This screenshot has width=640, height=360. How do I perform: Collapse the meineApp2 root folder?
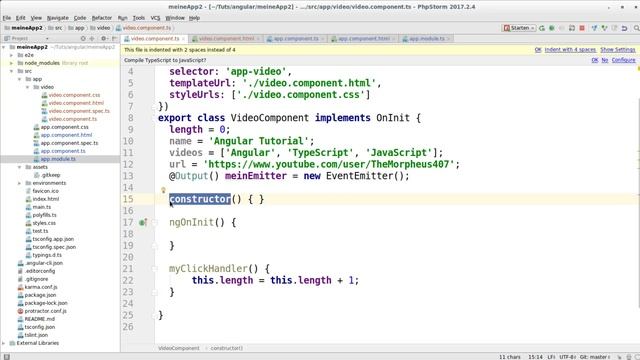coord(4,47)
